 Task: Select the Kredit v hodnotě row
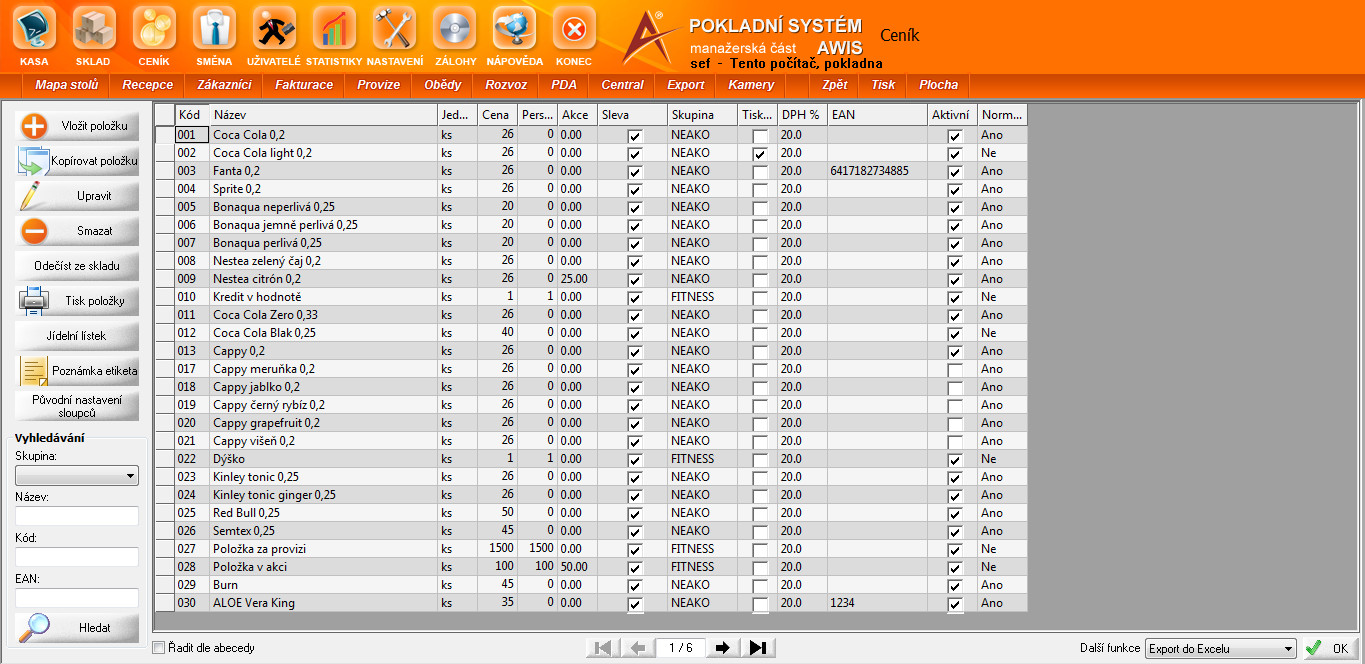click(591, 297)
